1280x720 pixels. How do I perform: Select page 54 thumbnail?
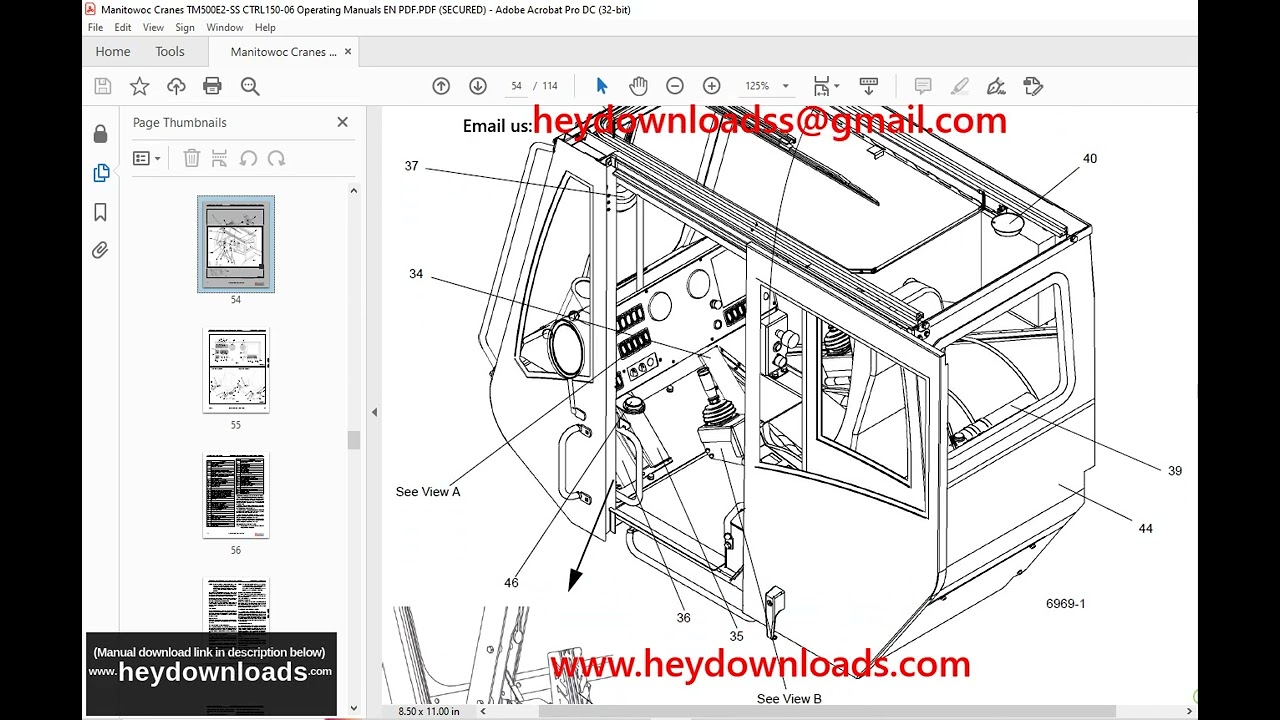point(236,244)
